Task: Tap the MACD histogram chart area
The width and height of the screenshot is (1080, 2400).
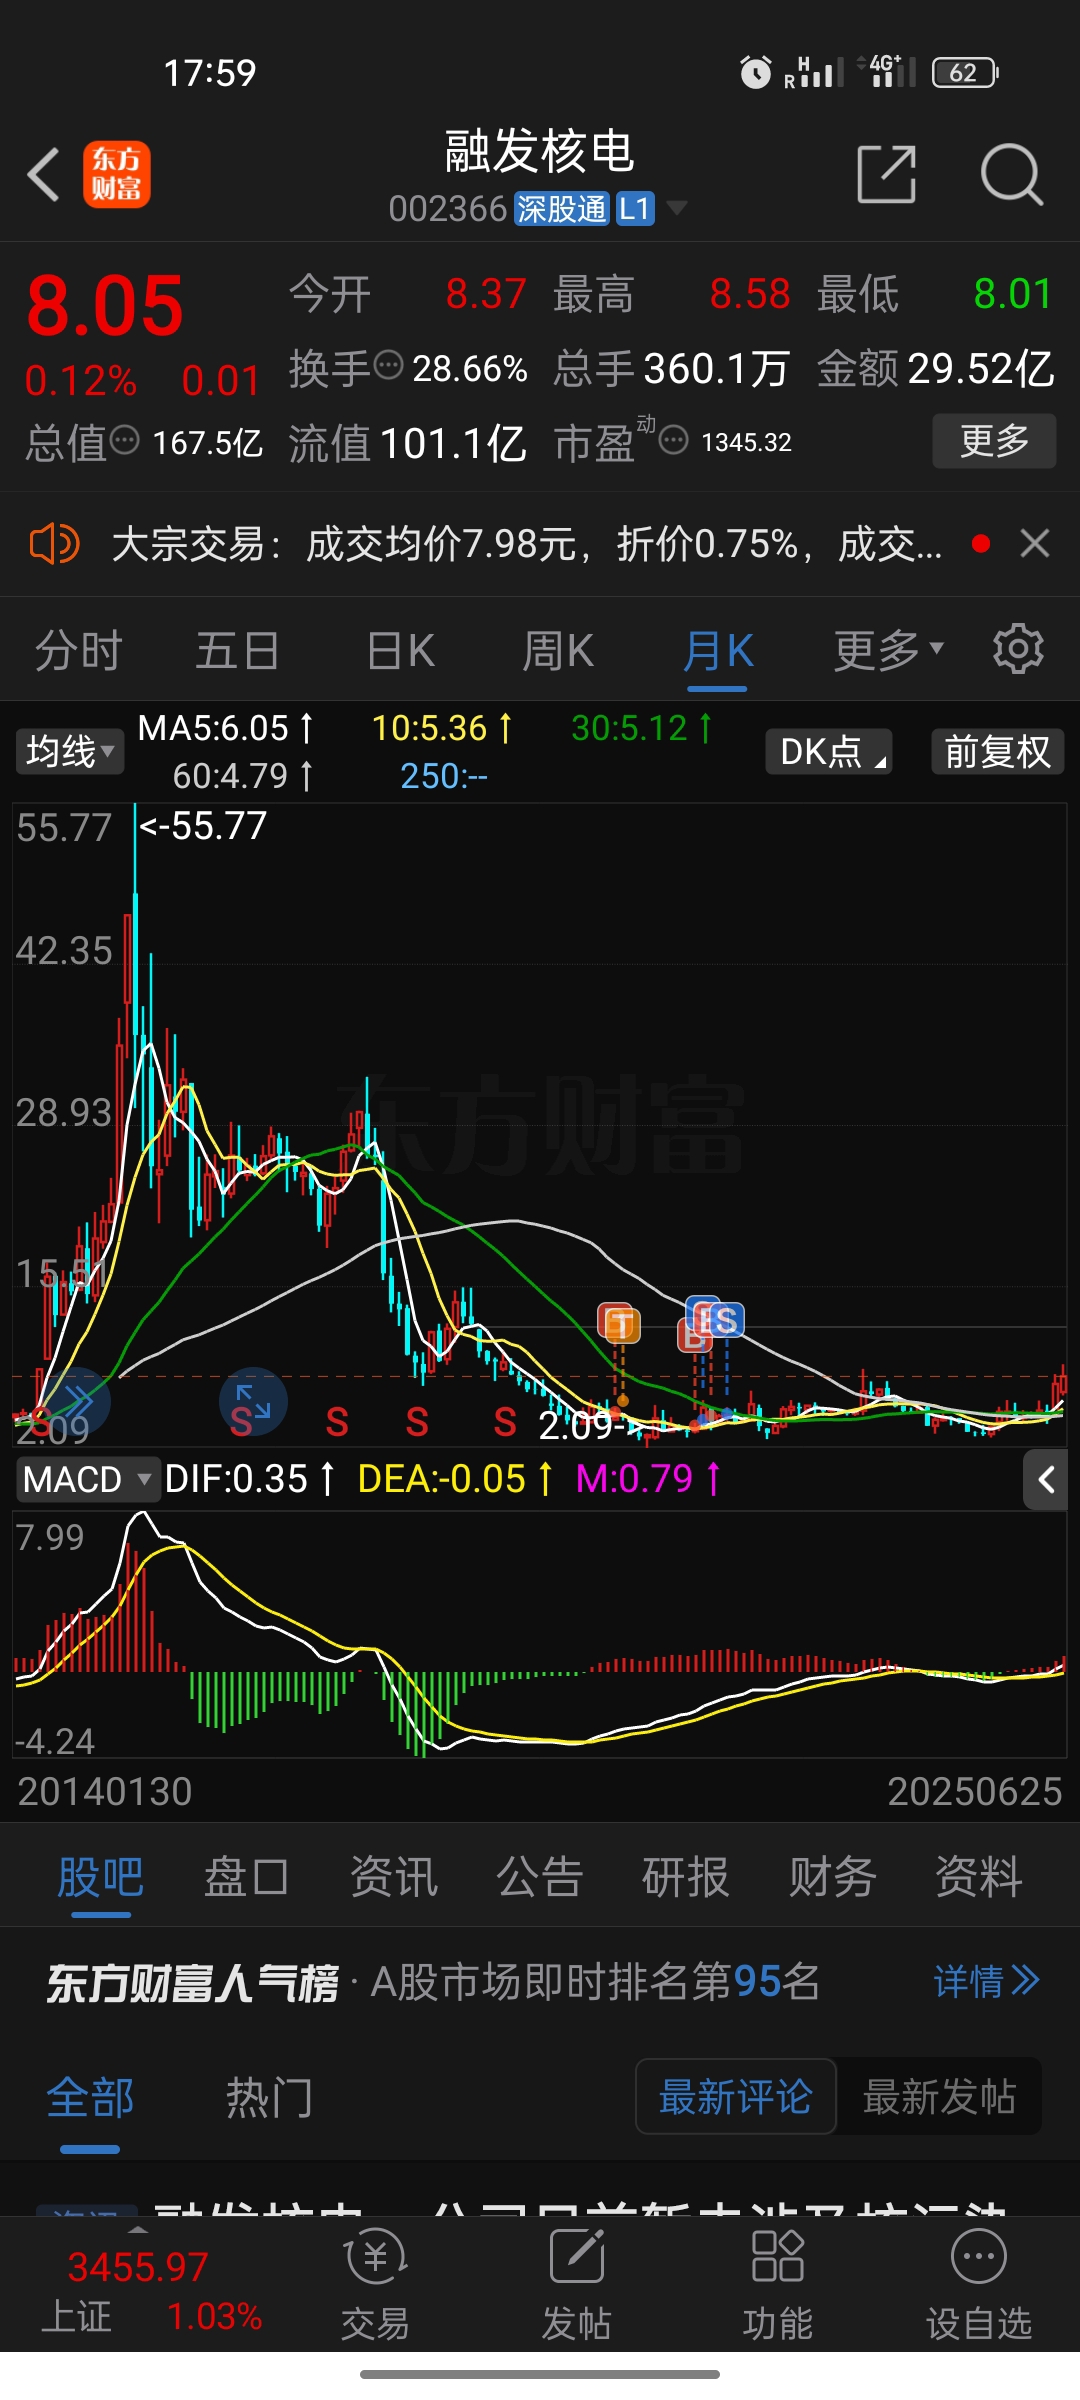Action: (x=540, y=1634)
